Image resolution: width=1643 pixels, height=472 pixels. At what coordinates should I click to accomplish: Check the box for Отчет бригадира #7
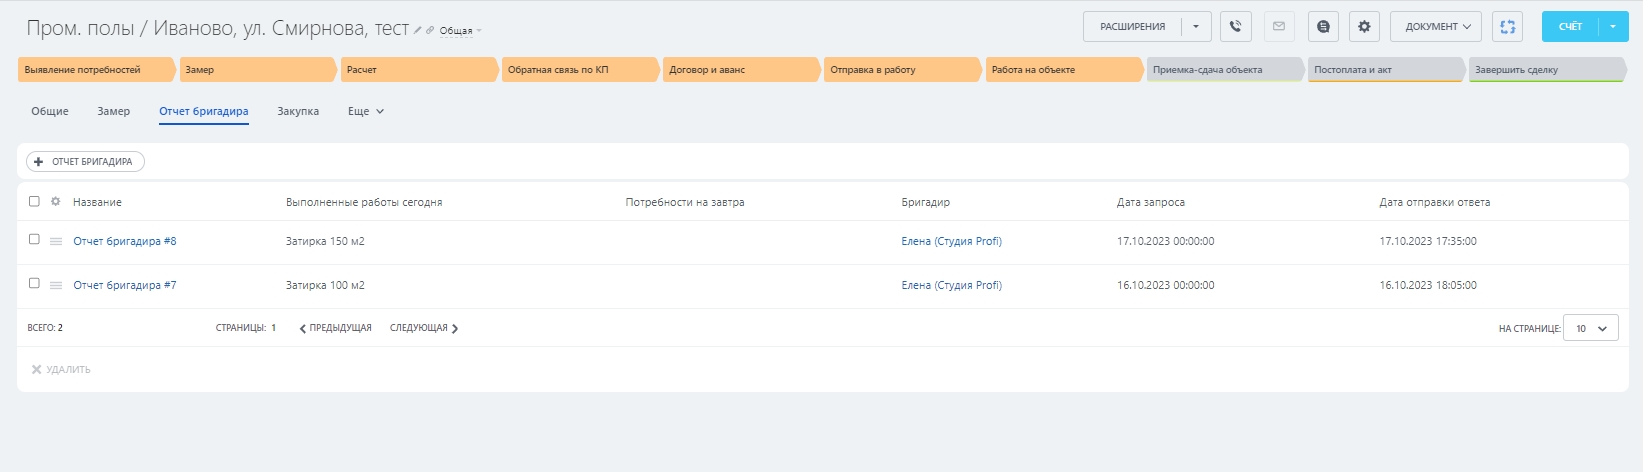click(34, 283)
